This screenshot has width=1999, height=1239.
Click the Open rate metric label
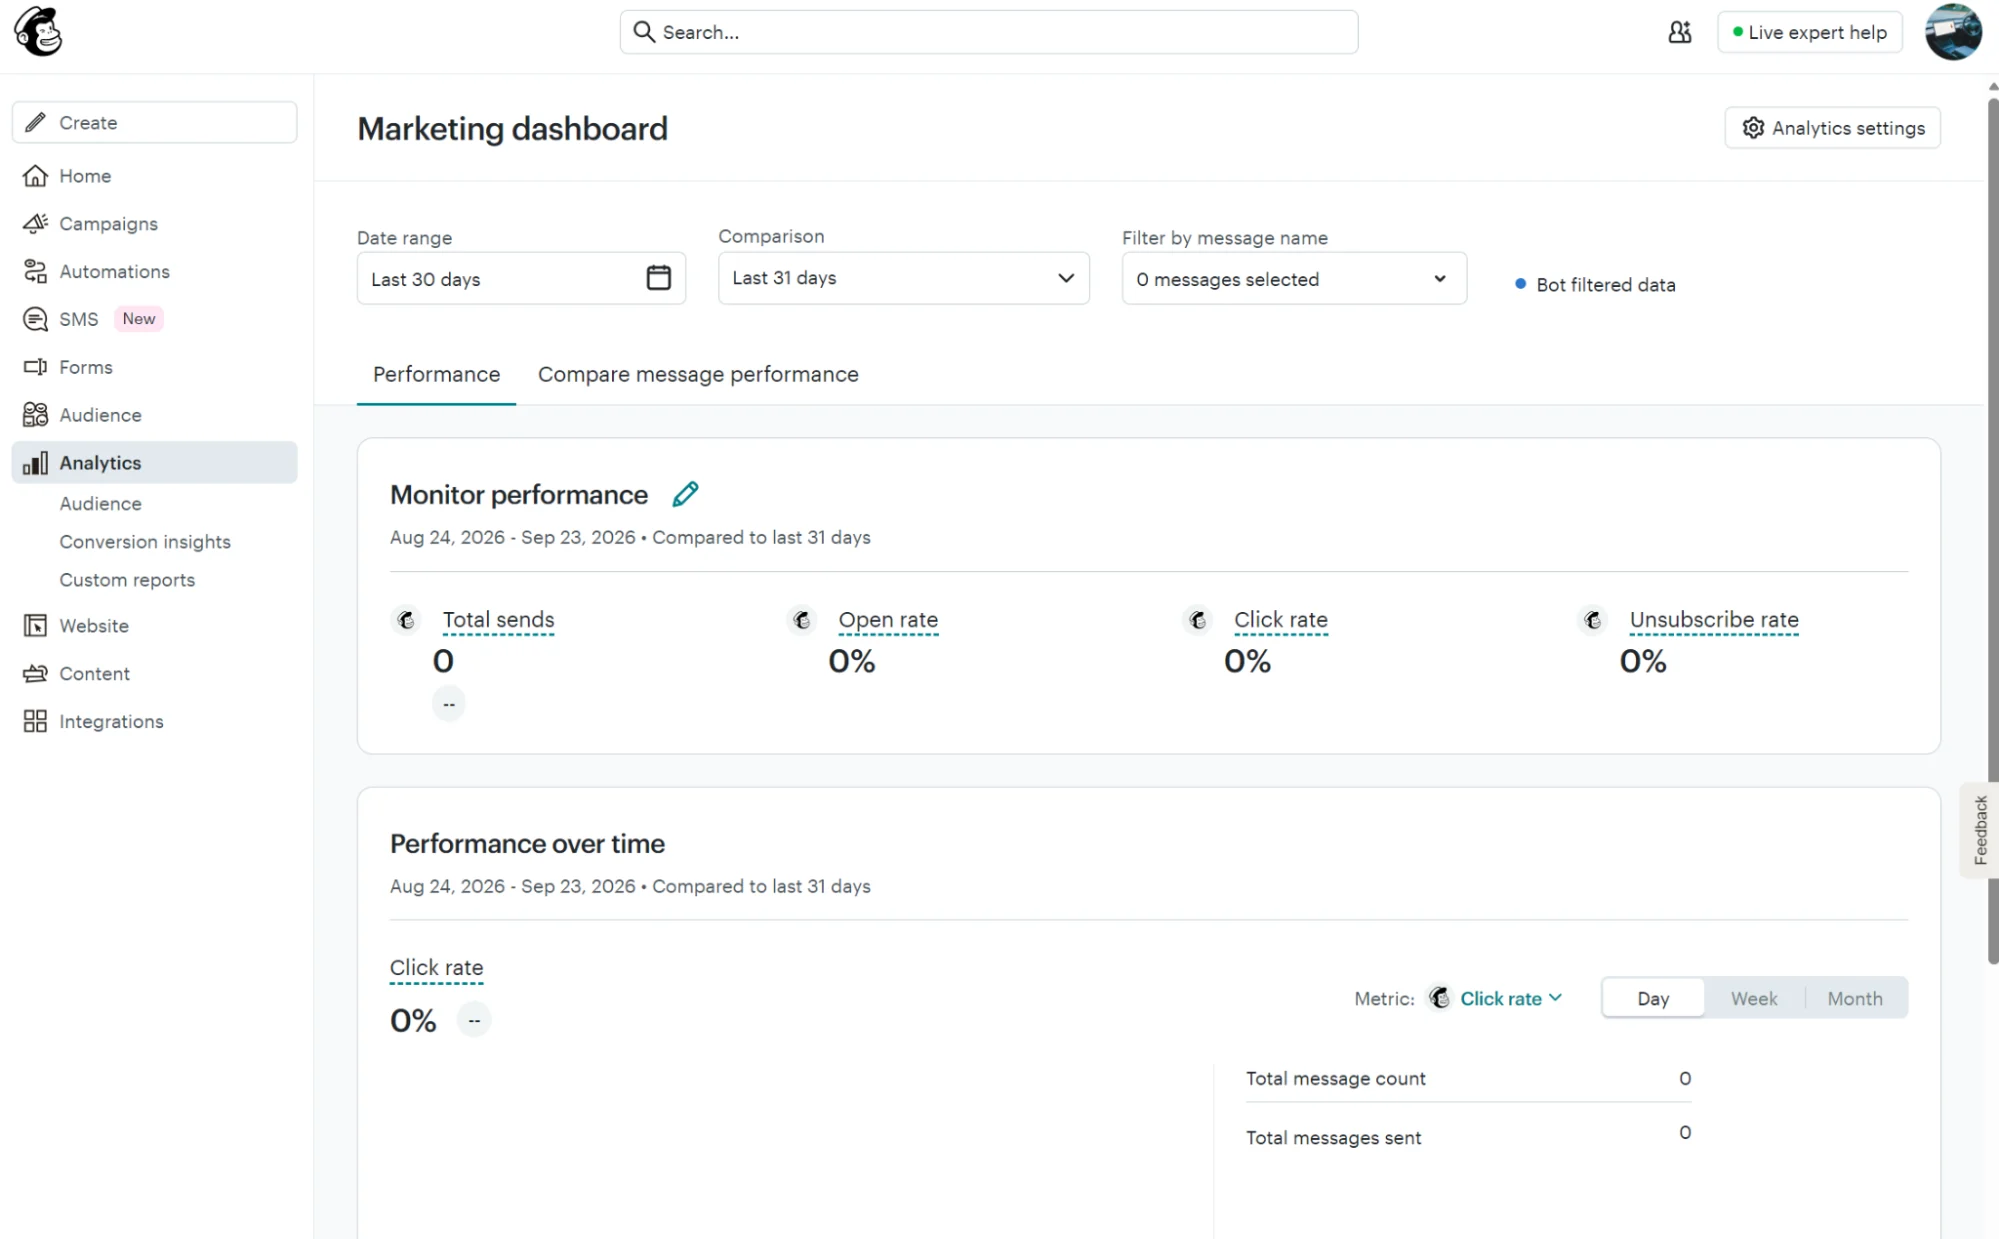[888, 619]
